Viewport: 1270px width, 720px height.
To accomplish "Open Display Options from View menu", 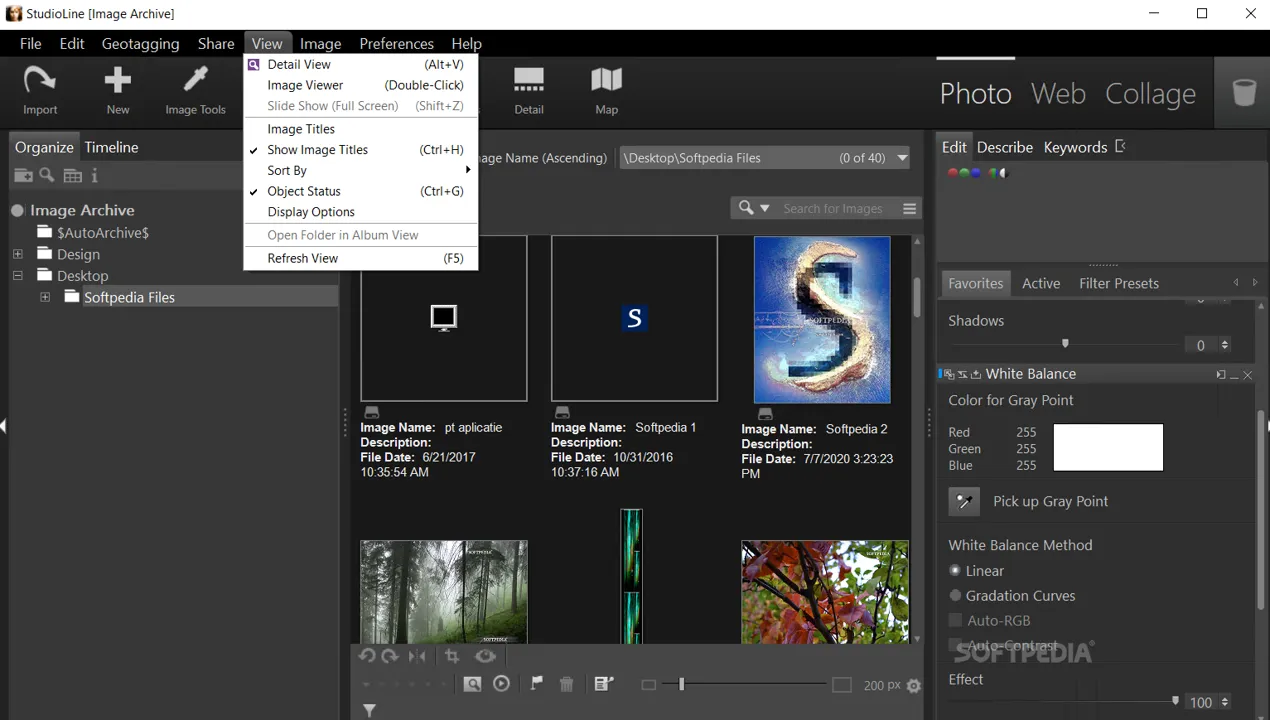I will 360,212.
